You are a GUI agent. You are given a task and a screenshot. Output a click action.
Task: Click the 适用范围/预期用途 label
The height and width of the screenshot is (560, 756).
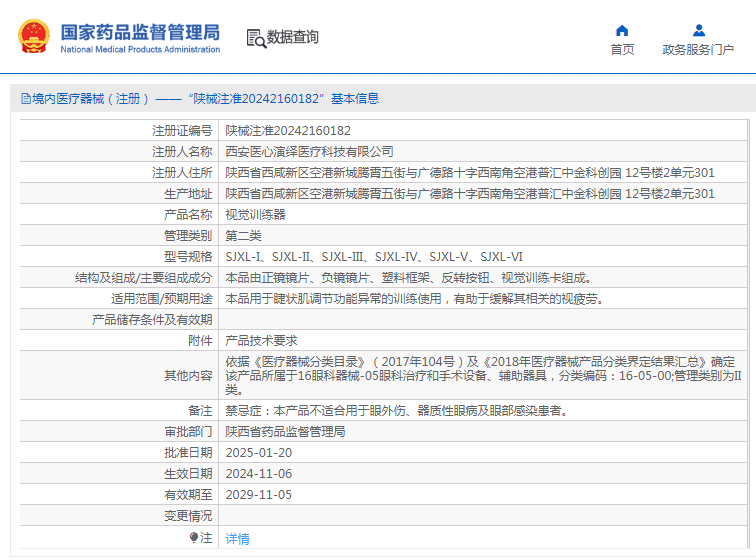pos(162,299)
